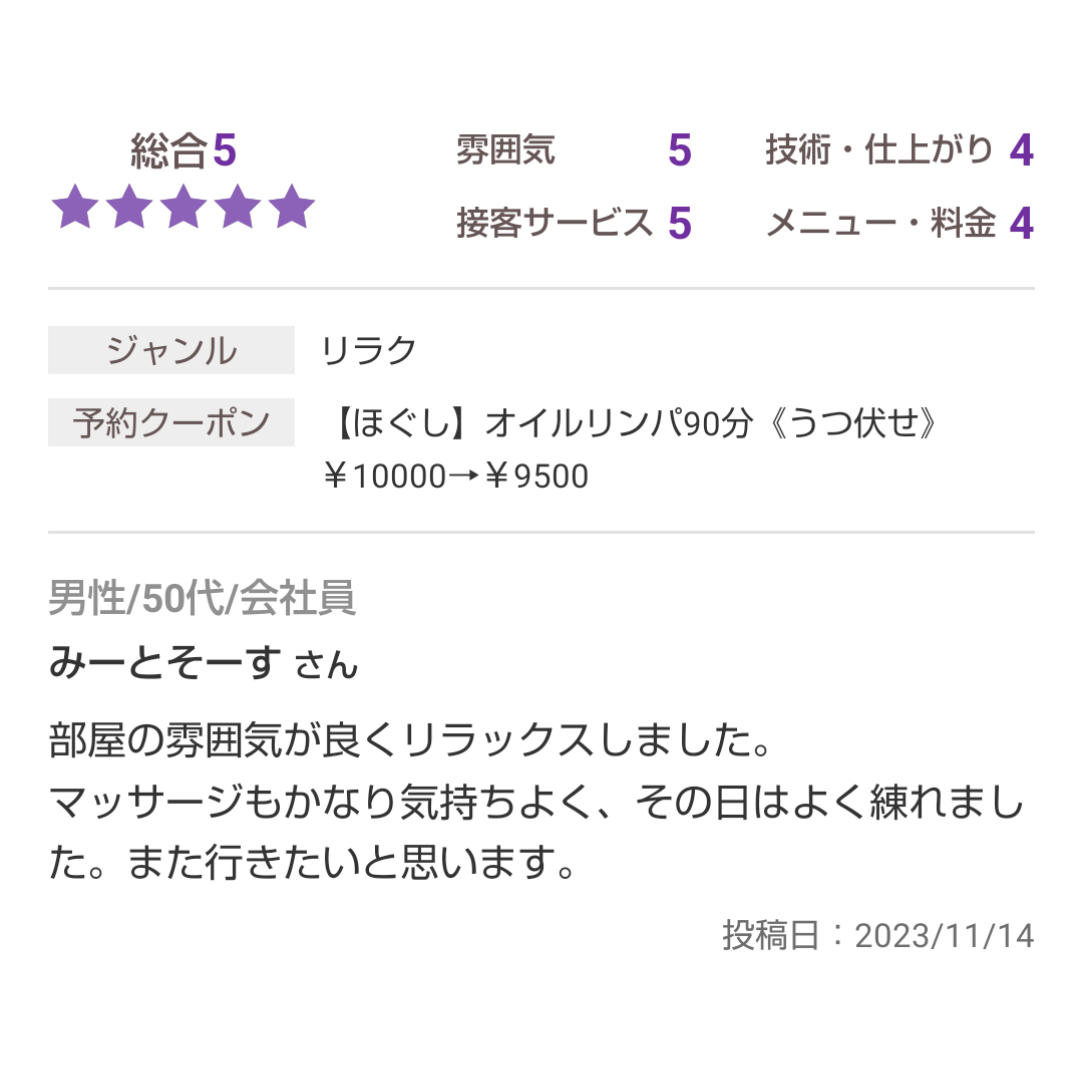The width and height of the screenshot is (1080, 1080).
Task: Click the 接客サービス rating label
Action: pyautogui.click(x=554, y=222)
